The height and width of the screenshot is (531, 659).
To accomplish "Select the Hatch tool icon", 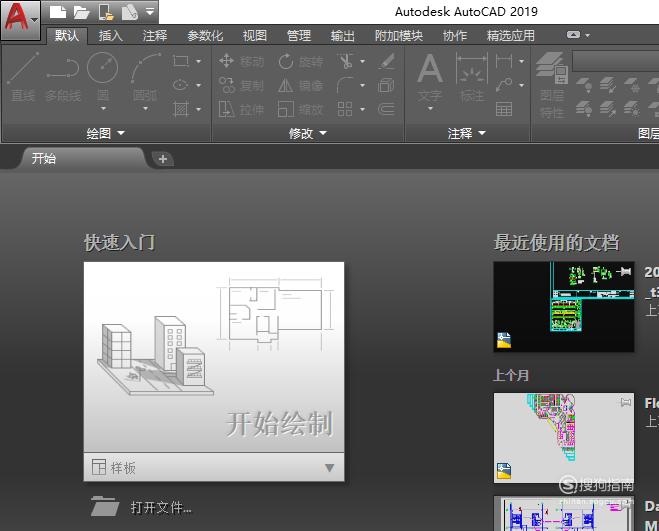I will [181, 109].
